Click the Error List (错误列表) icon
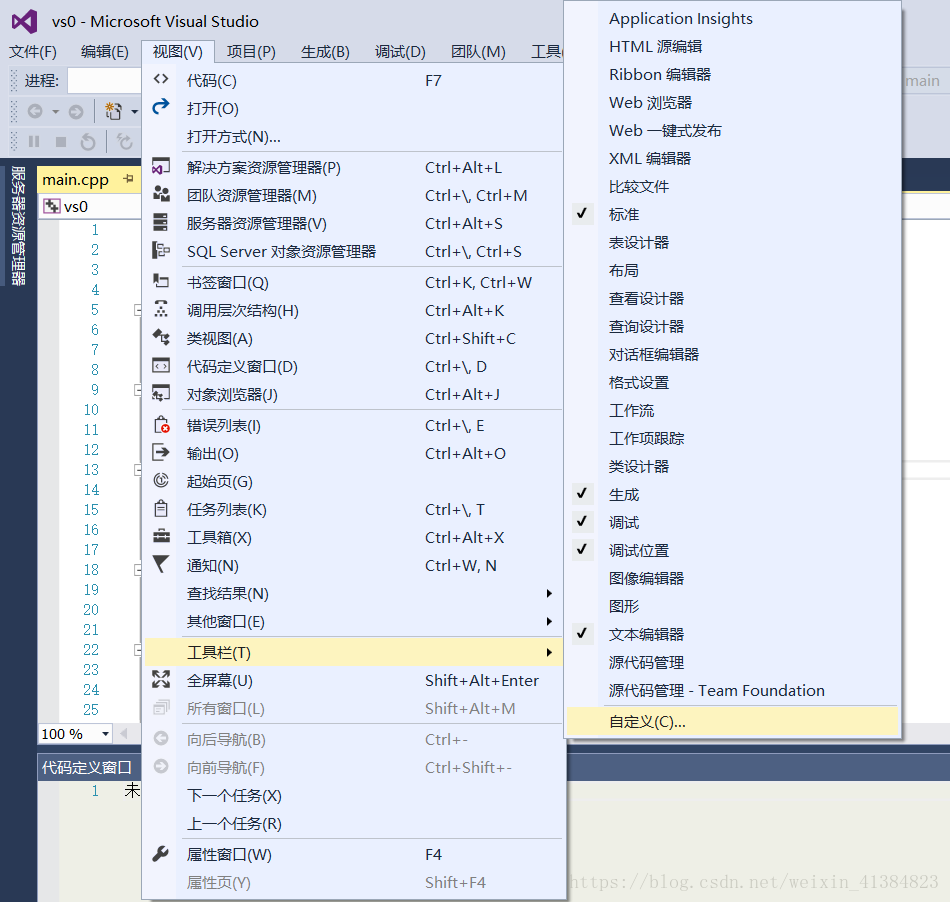This screenshot has width=950, height=902. tap(161, 424)
